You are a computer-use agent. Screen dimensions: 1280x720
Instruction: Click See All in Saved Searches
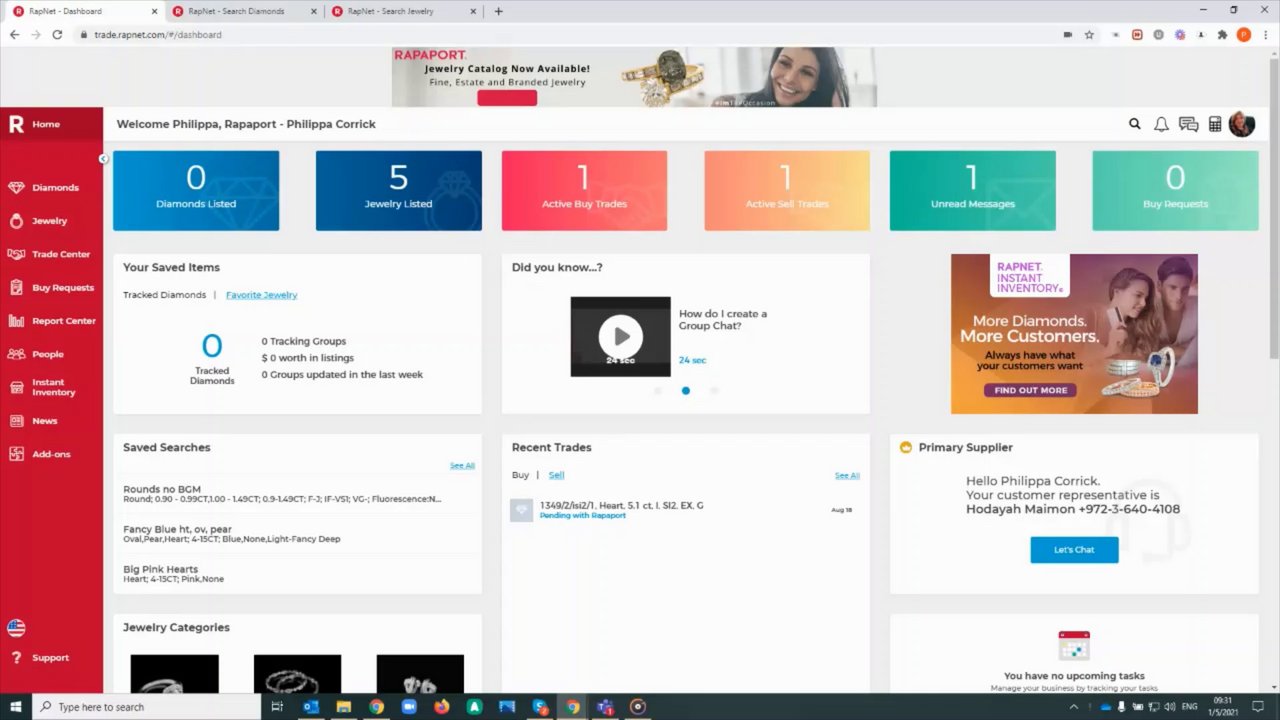click(462, 466)
